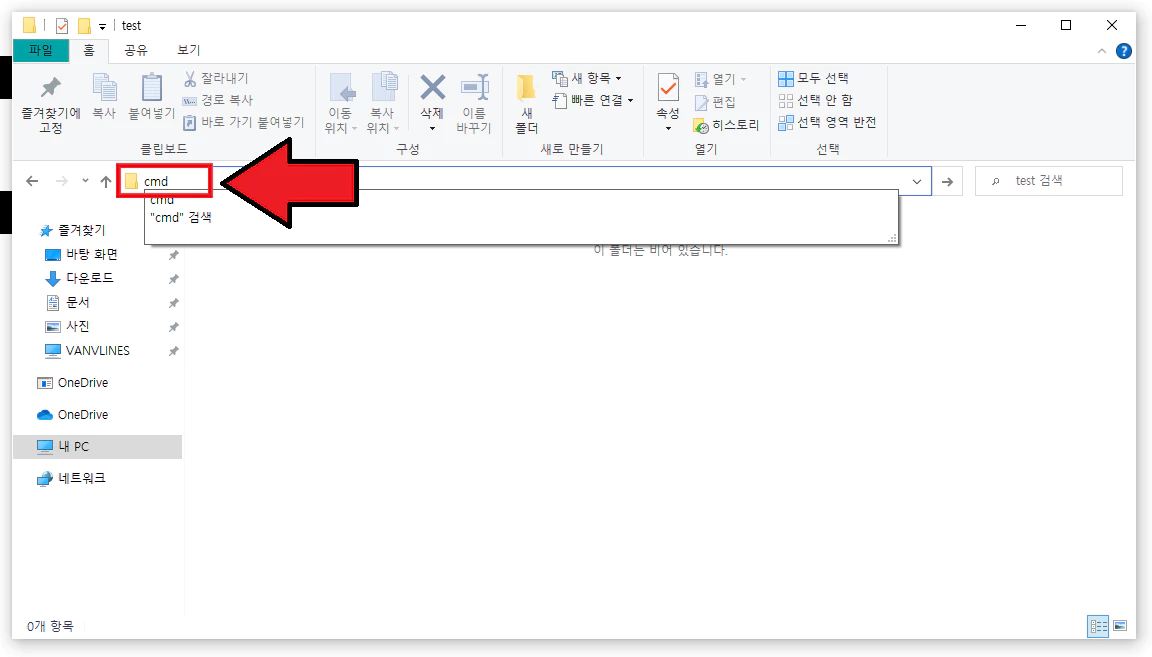
Task: Click Select all (모두 선택)
Action: click(813, 78)
